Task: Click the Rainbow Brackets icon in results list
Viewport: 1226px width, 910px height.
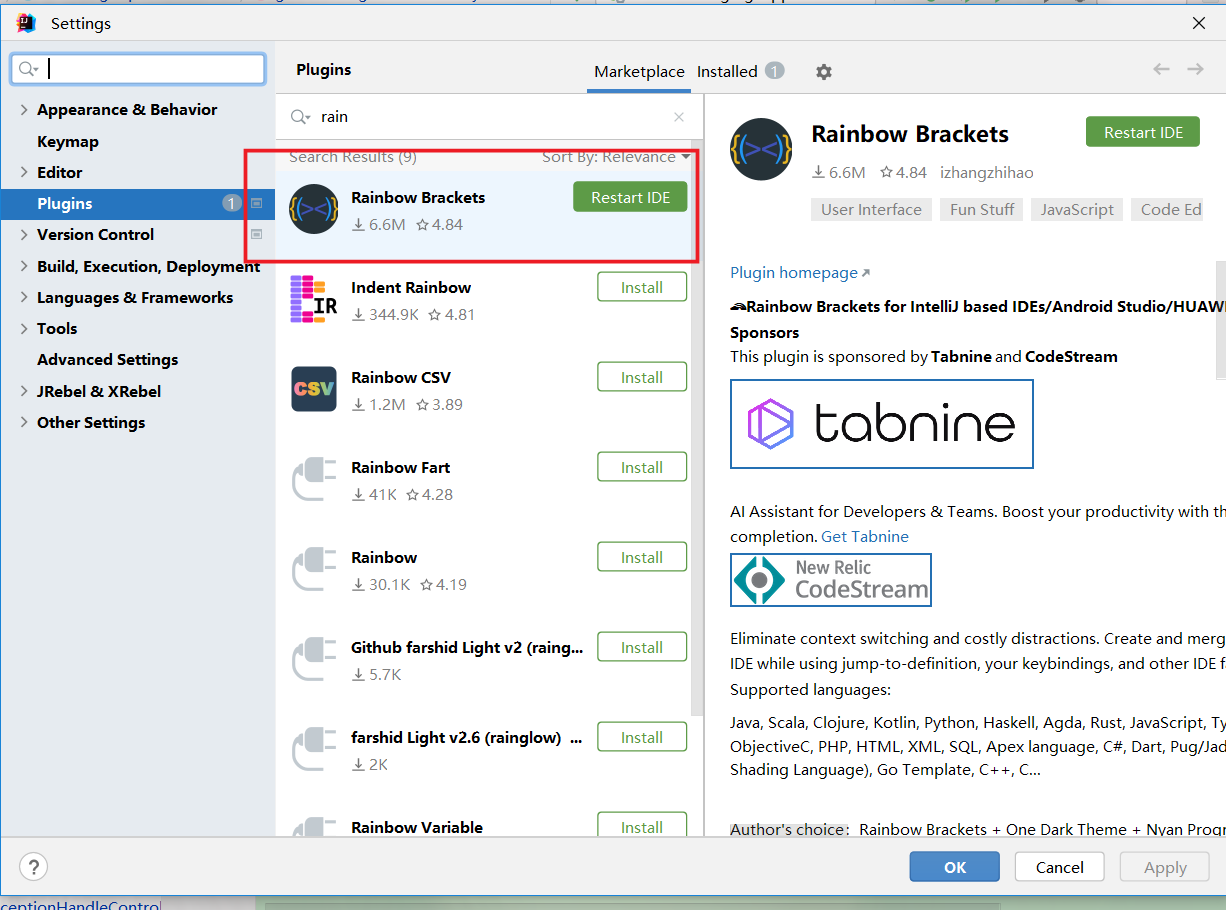Action: (x=314, y=210)
